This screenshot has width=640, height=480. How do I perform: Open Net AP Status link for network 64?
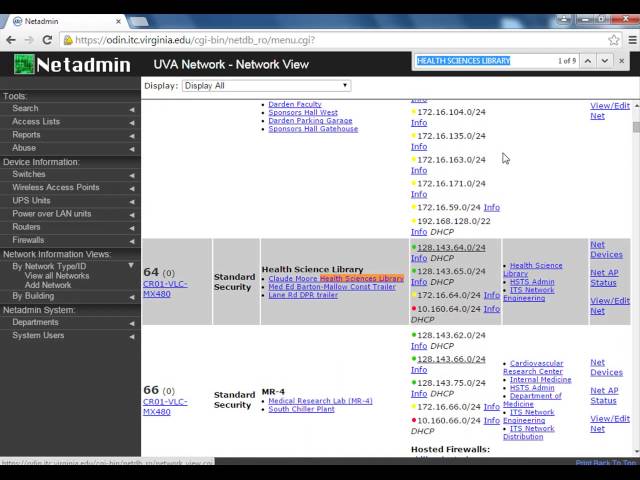click(604, 278)
